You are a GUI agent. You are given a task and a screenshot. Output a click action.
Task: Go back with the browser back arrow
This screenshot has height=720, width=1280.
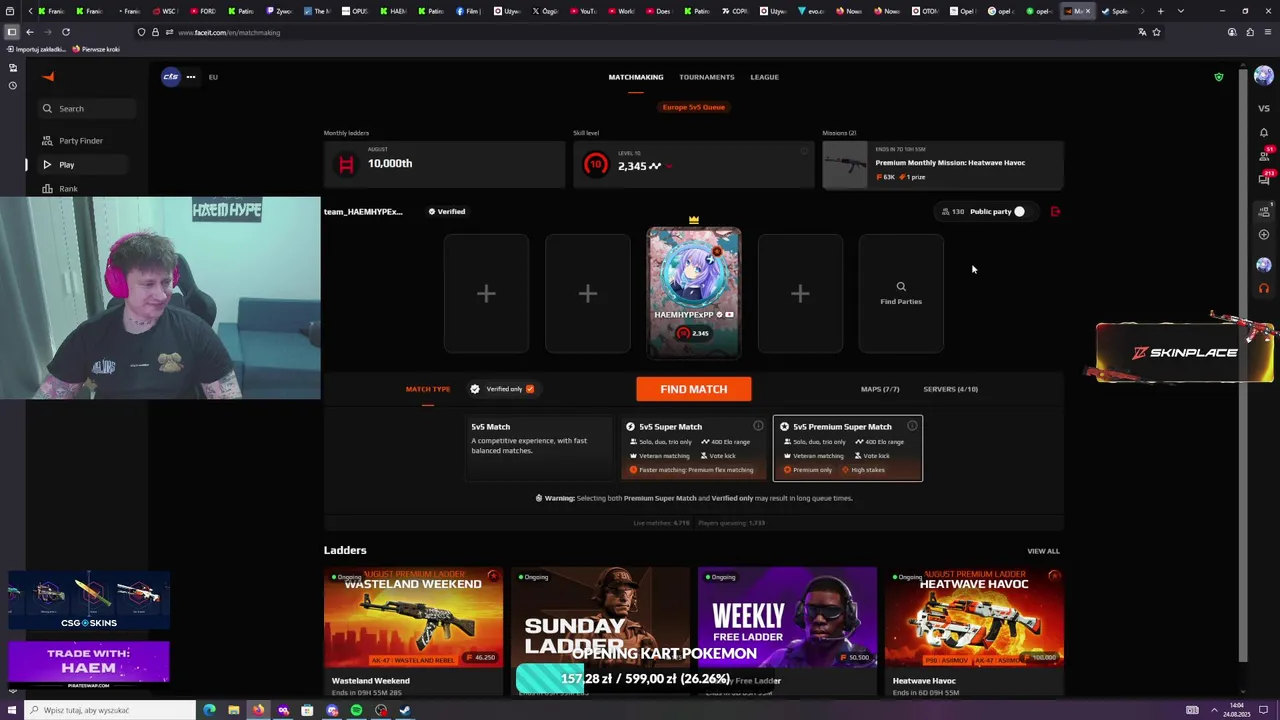point(30,32)
